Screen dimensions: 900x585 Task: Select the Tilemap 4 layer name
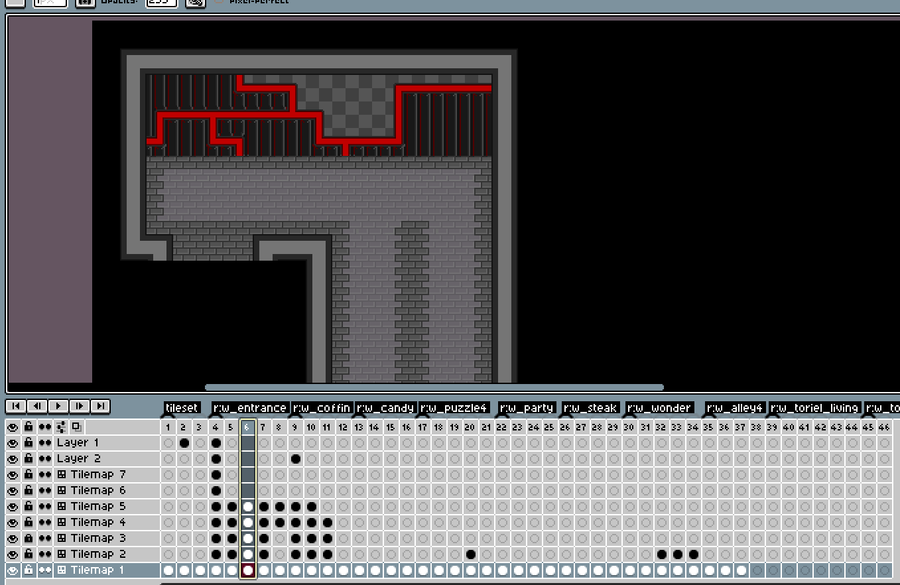(x=98, y=522)
